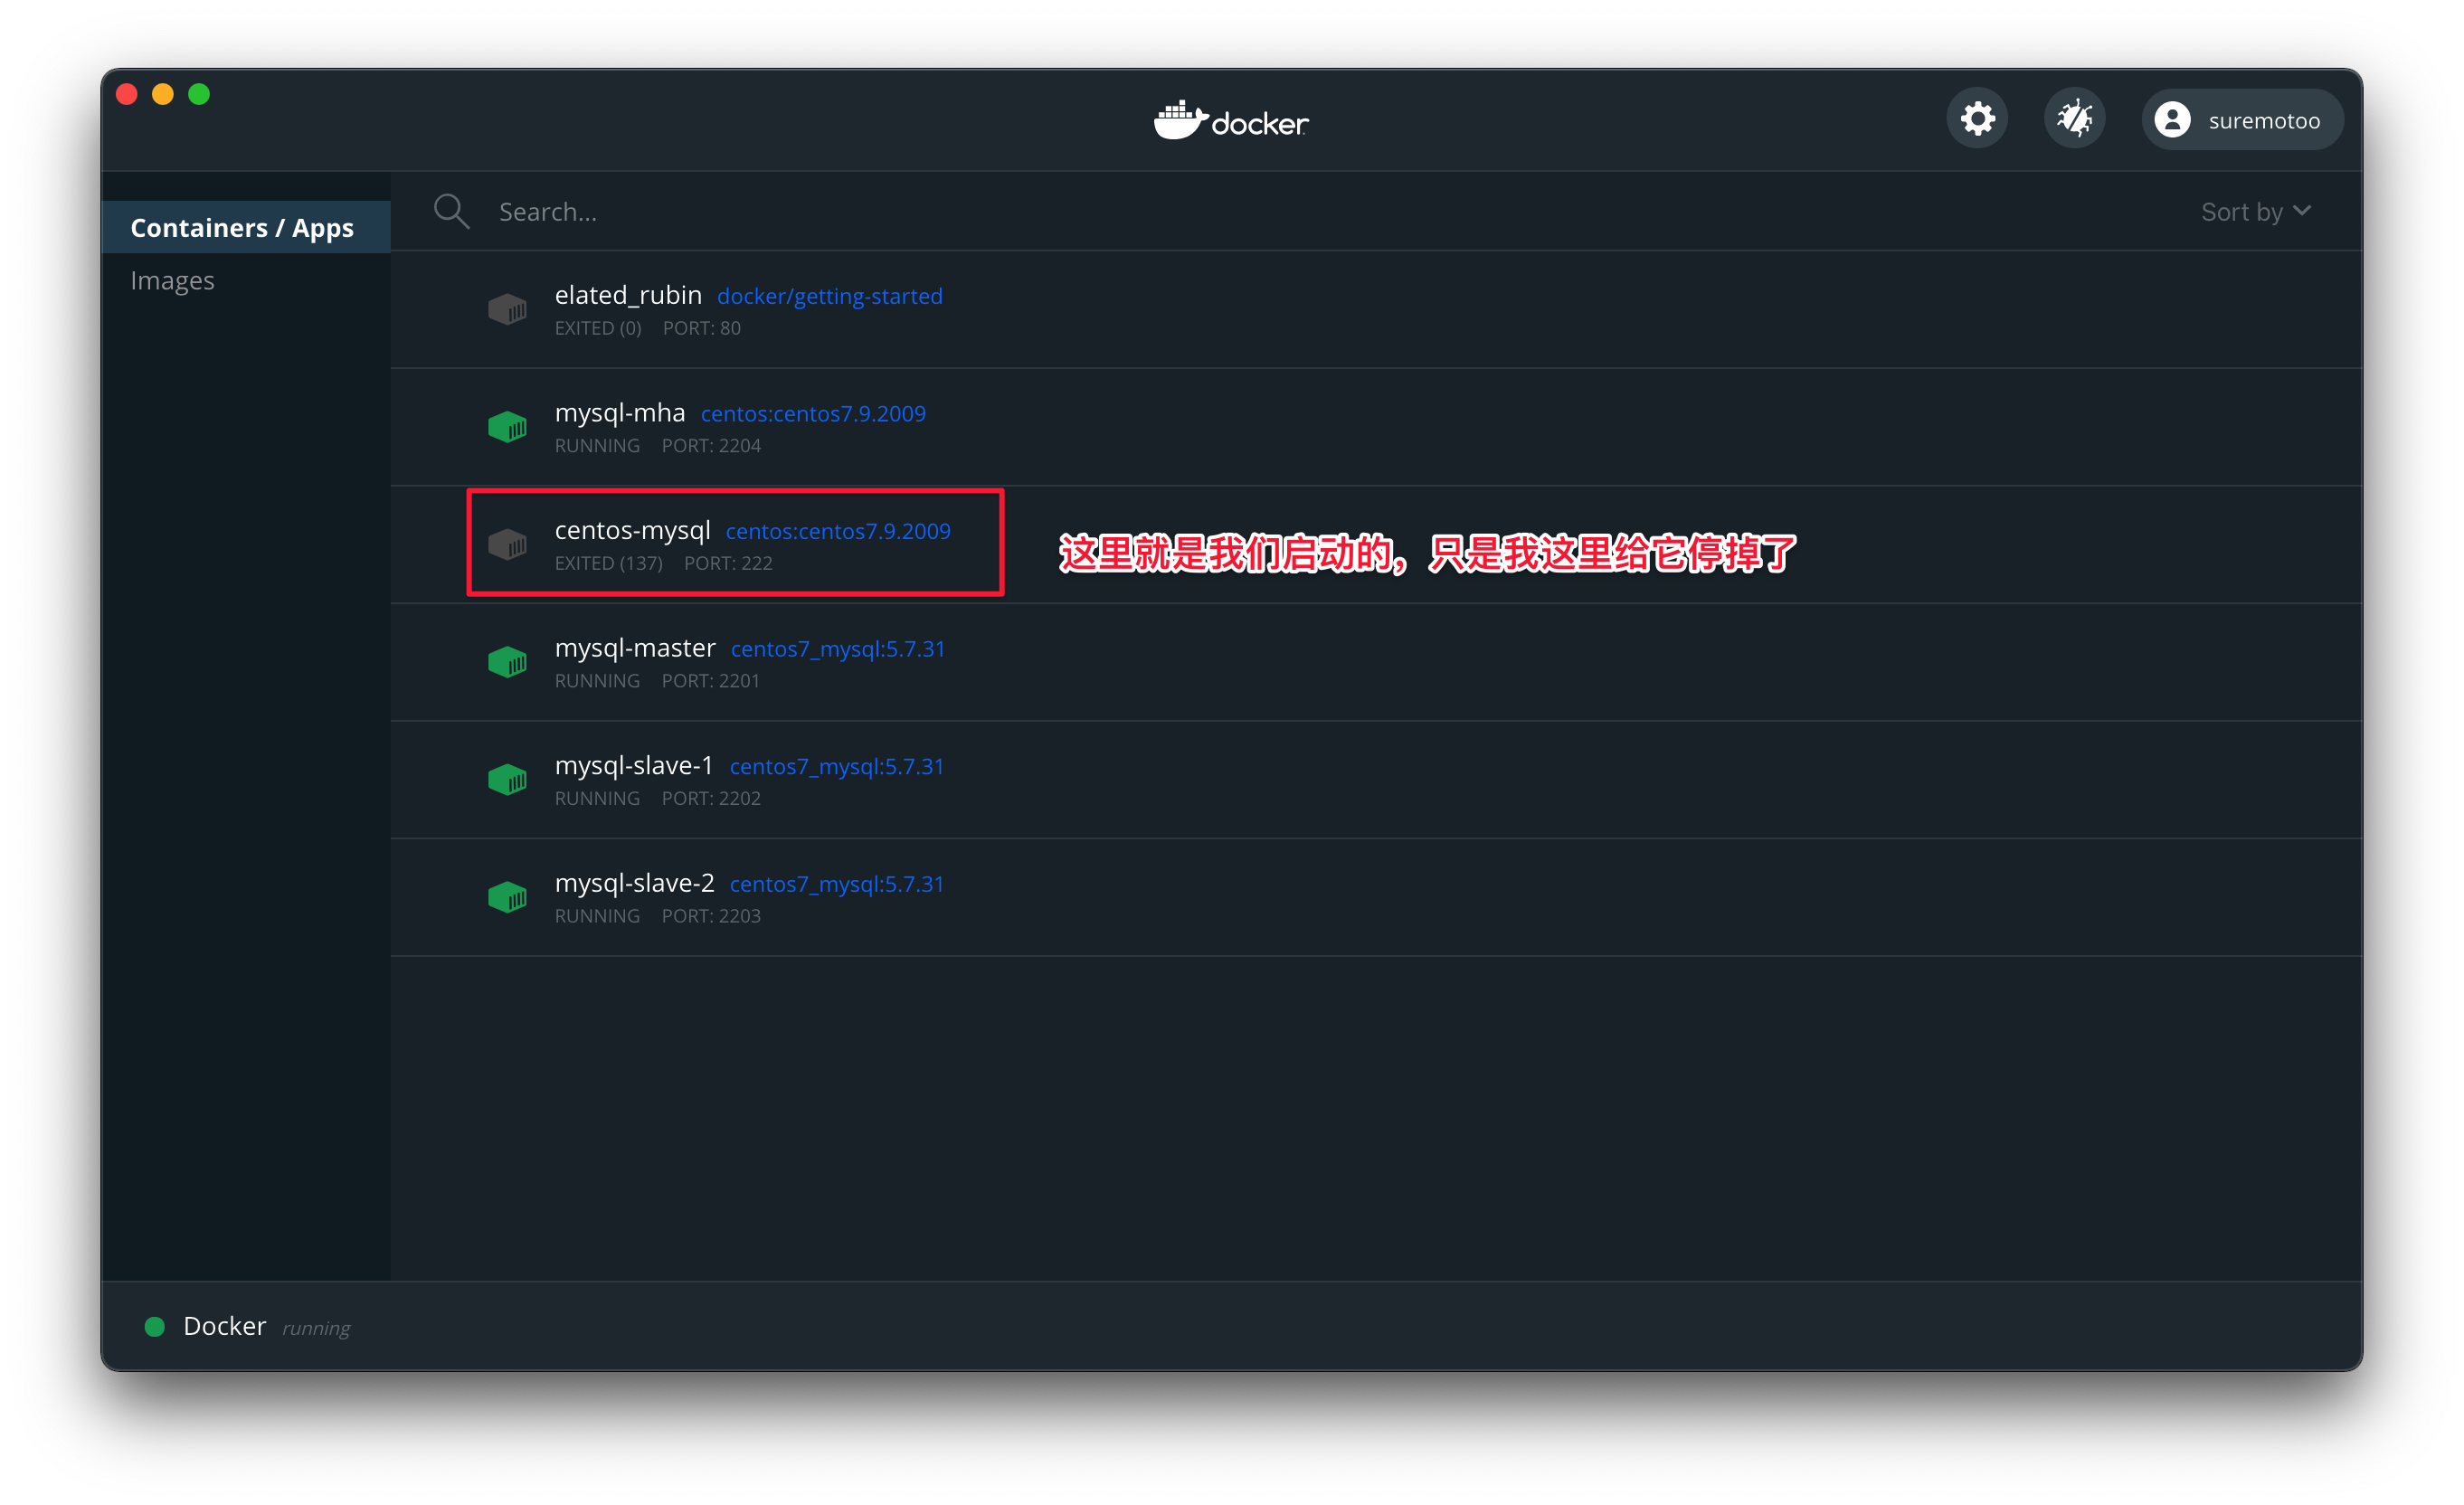Open the docker/getting-started image link
This screenshot has width=2464, height=1505.
(829, 296)
